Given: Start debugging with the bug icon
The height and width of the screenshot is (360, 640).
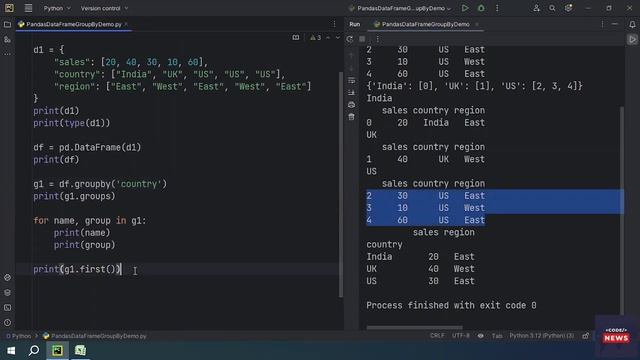Looking at the screenshot, I should 481,8.
